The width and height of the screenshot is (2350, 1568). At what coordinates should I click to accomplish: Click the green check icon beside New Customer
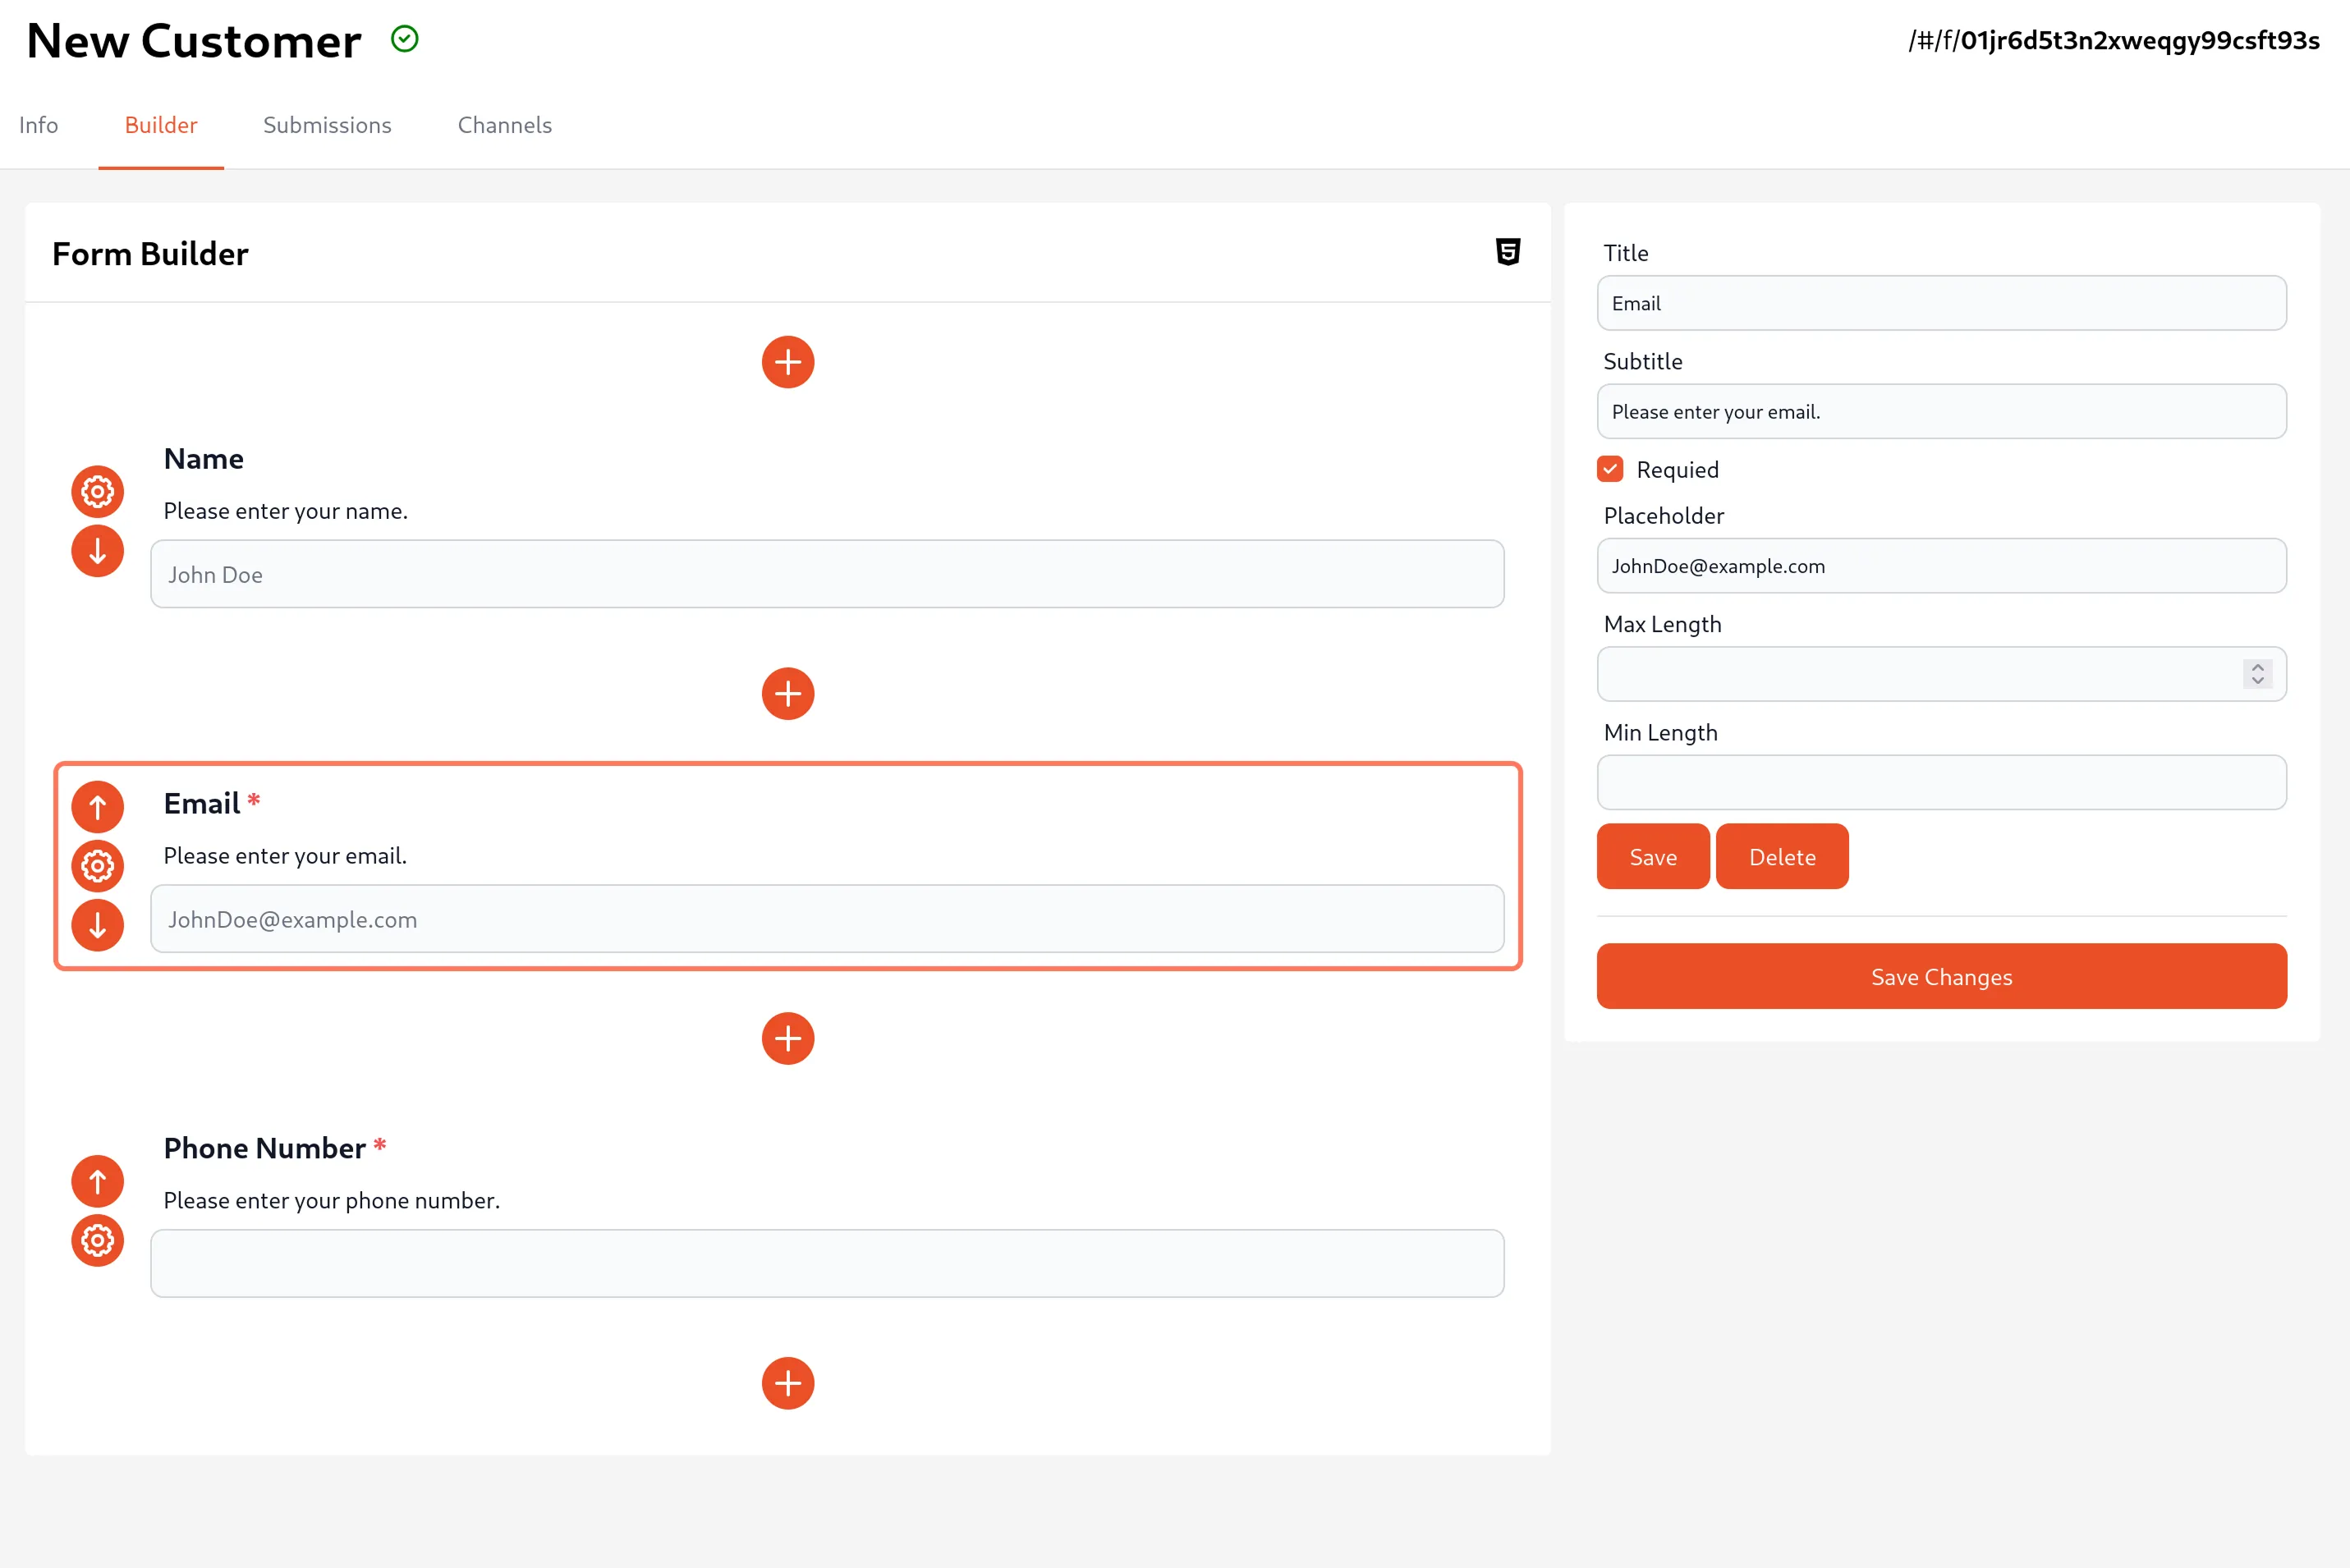tap(404, 39)
